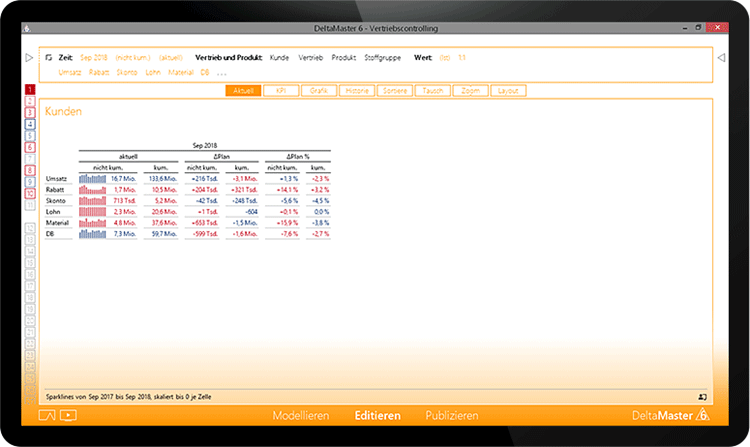Select the Skonto measure in filter bar
Viewport: 750px width, 447px height.
coord(127,72)
